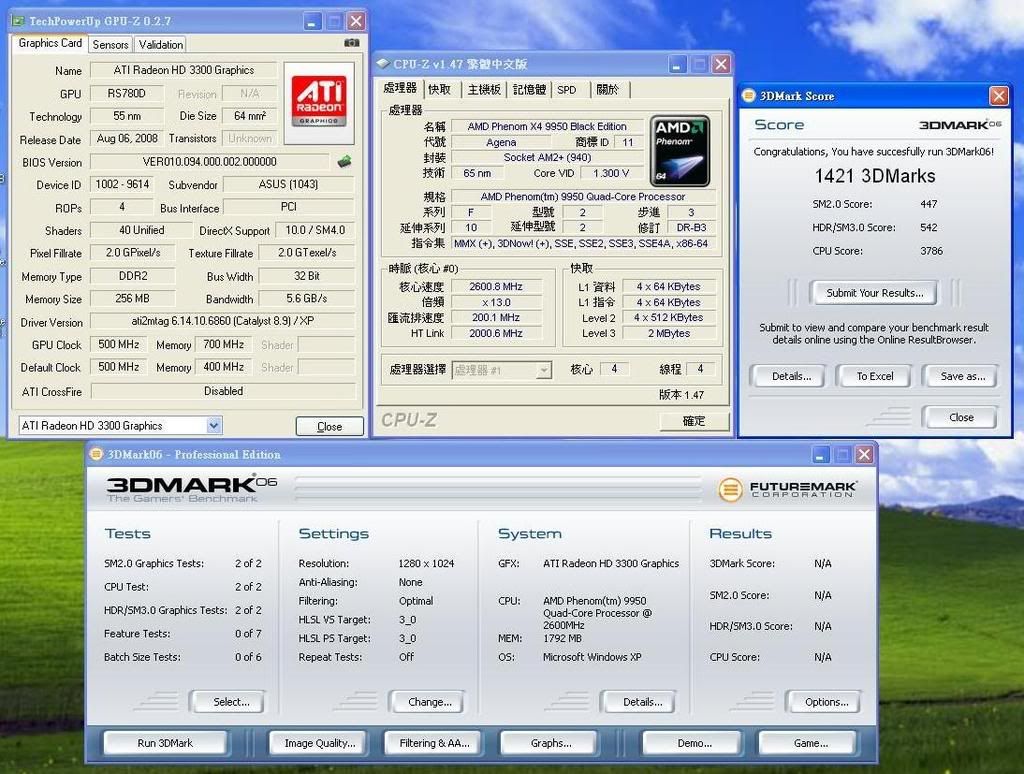Click the 1421 3DMarks score text
This screenshot has width=1024, height=774.
pos(874,176)
